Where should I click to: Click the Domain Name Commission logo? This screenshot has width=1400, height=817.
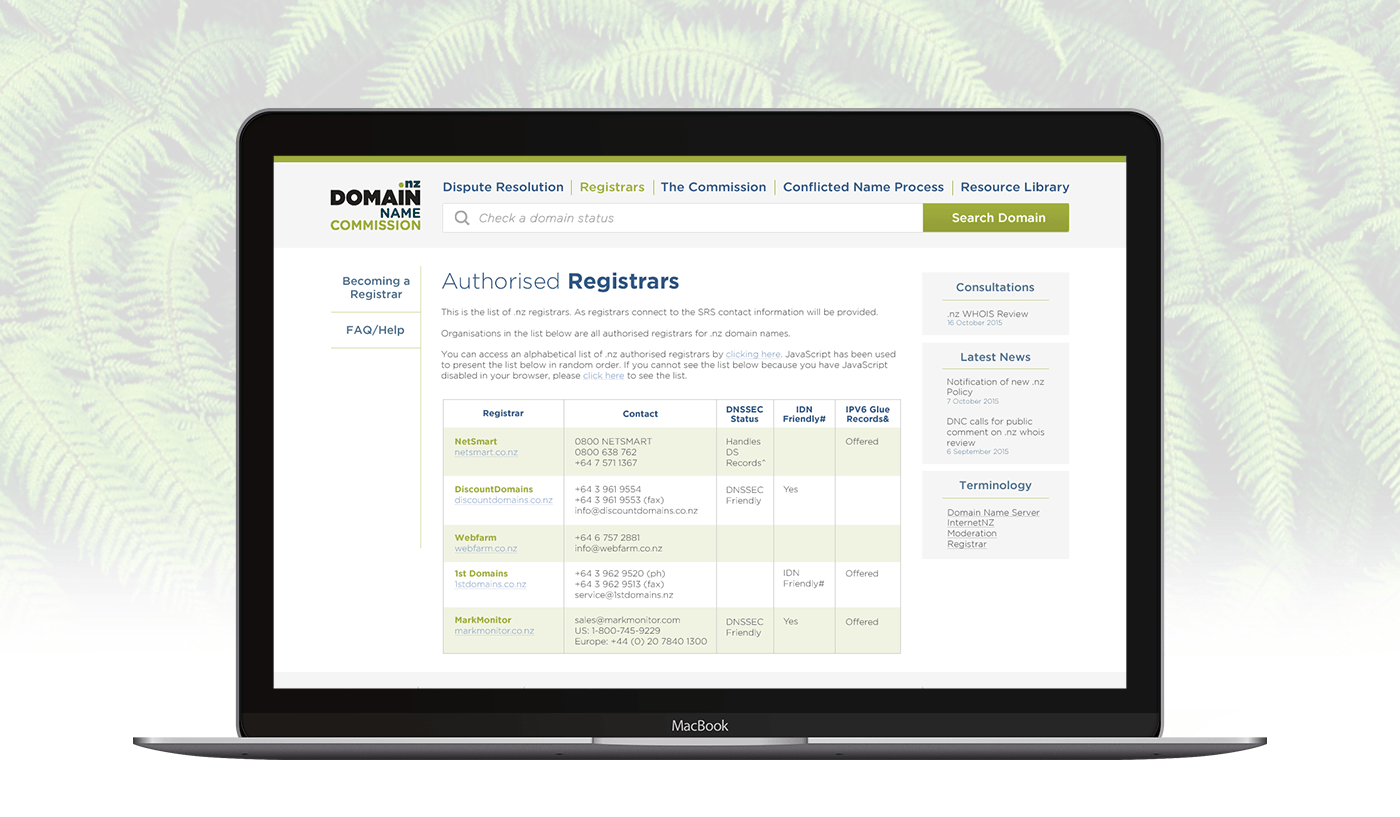pos(376,206)
